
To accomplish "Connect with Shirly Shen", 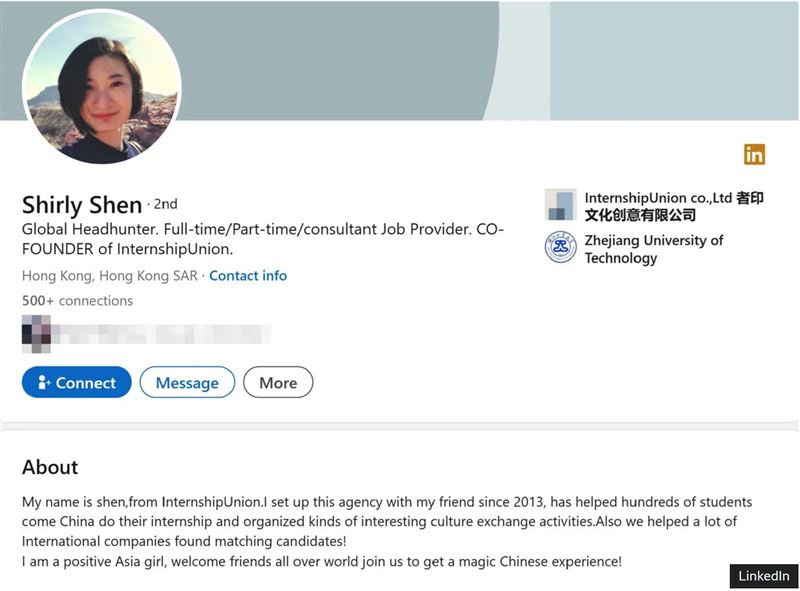I will pos(77,382).
